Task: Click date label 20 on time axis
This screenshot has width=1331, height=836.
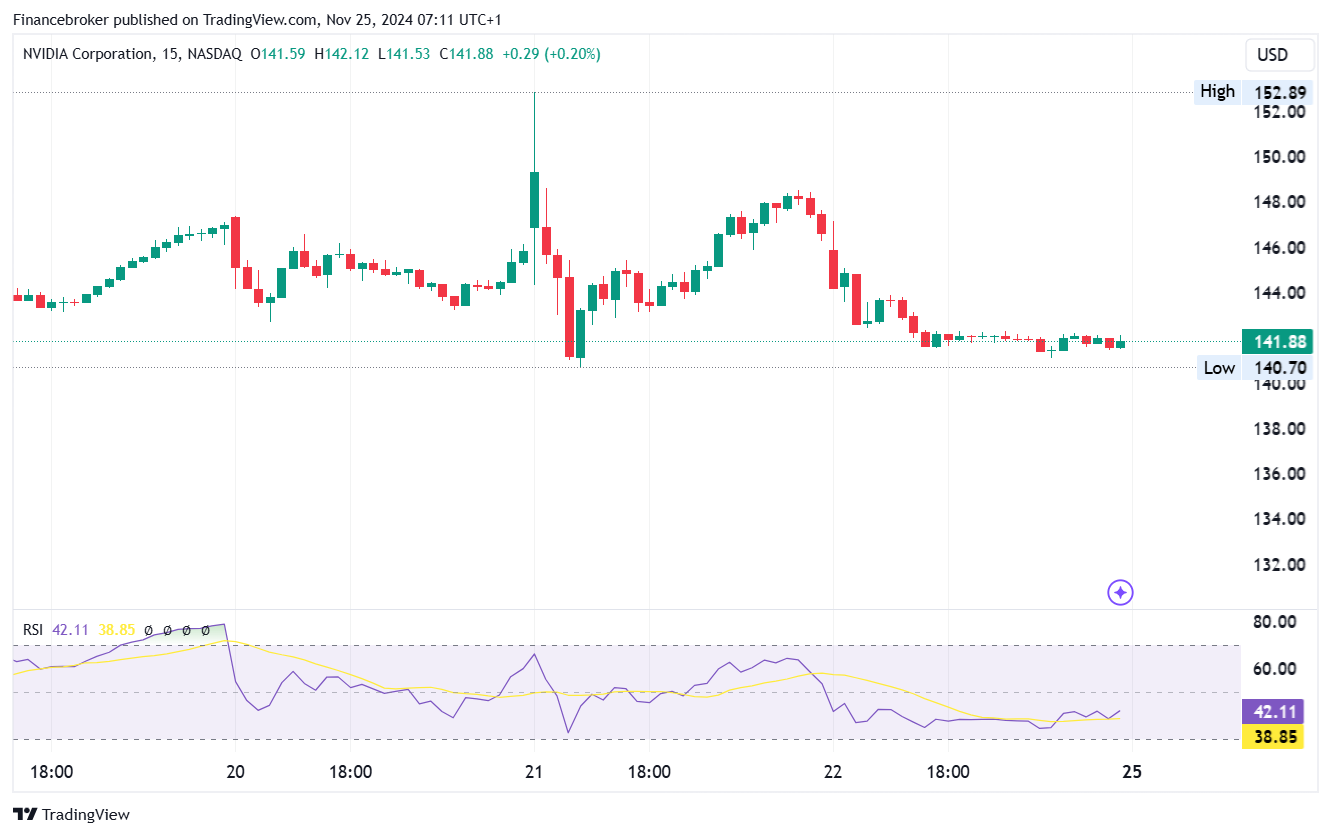Action: (x=236, y=772)
